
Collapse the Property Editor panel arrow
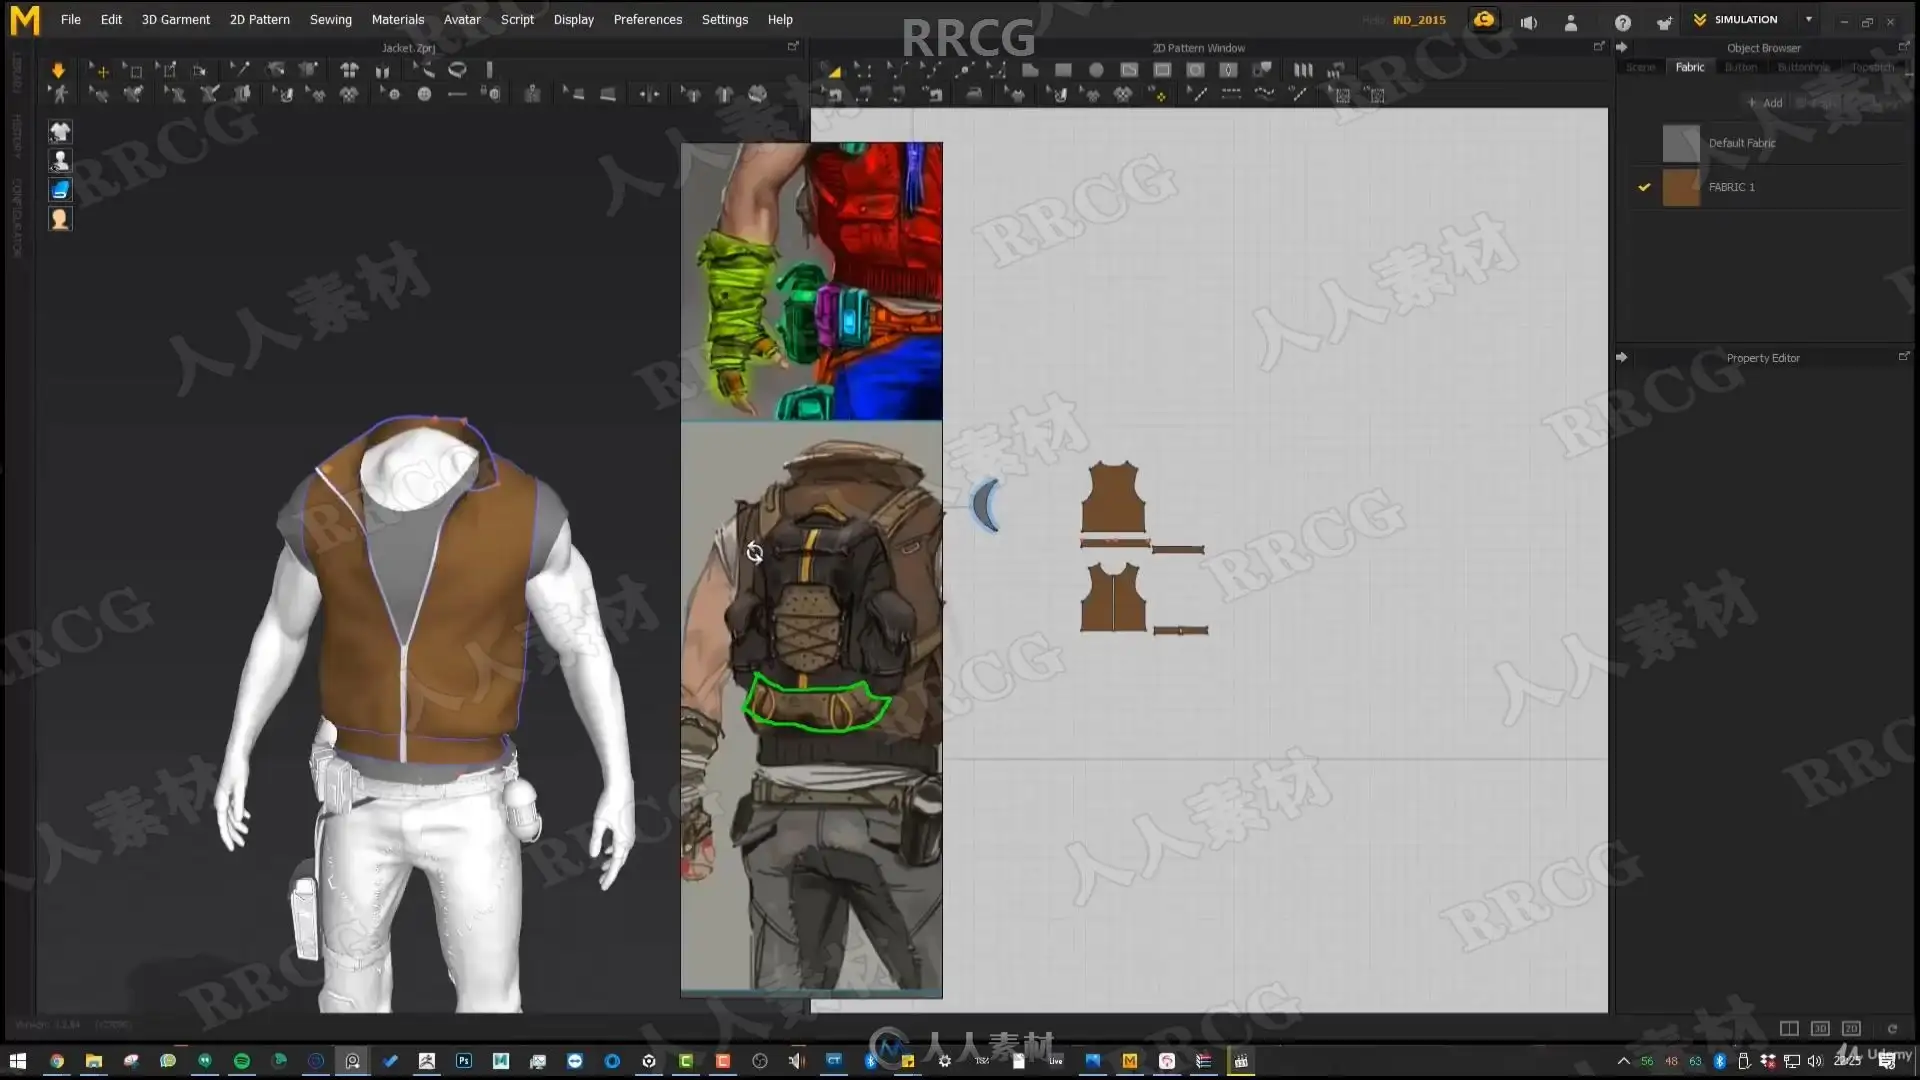[x=1621, y=357]
